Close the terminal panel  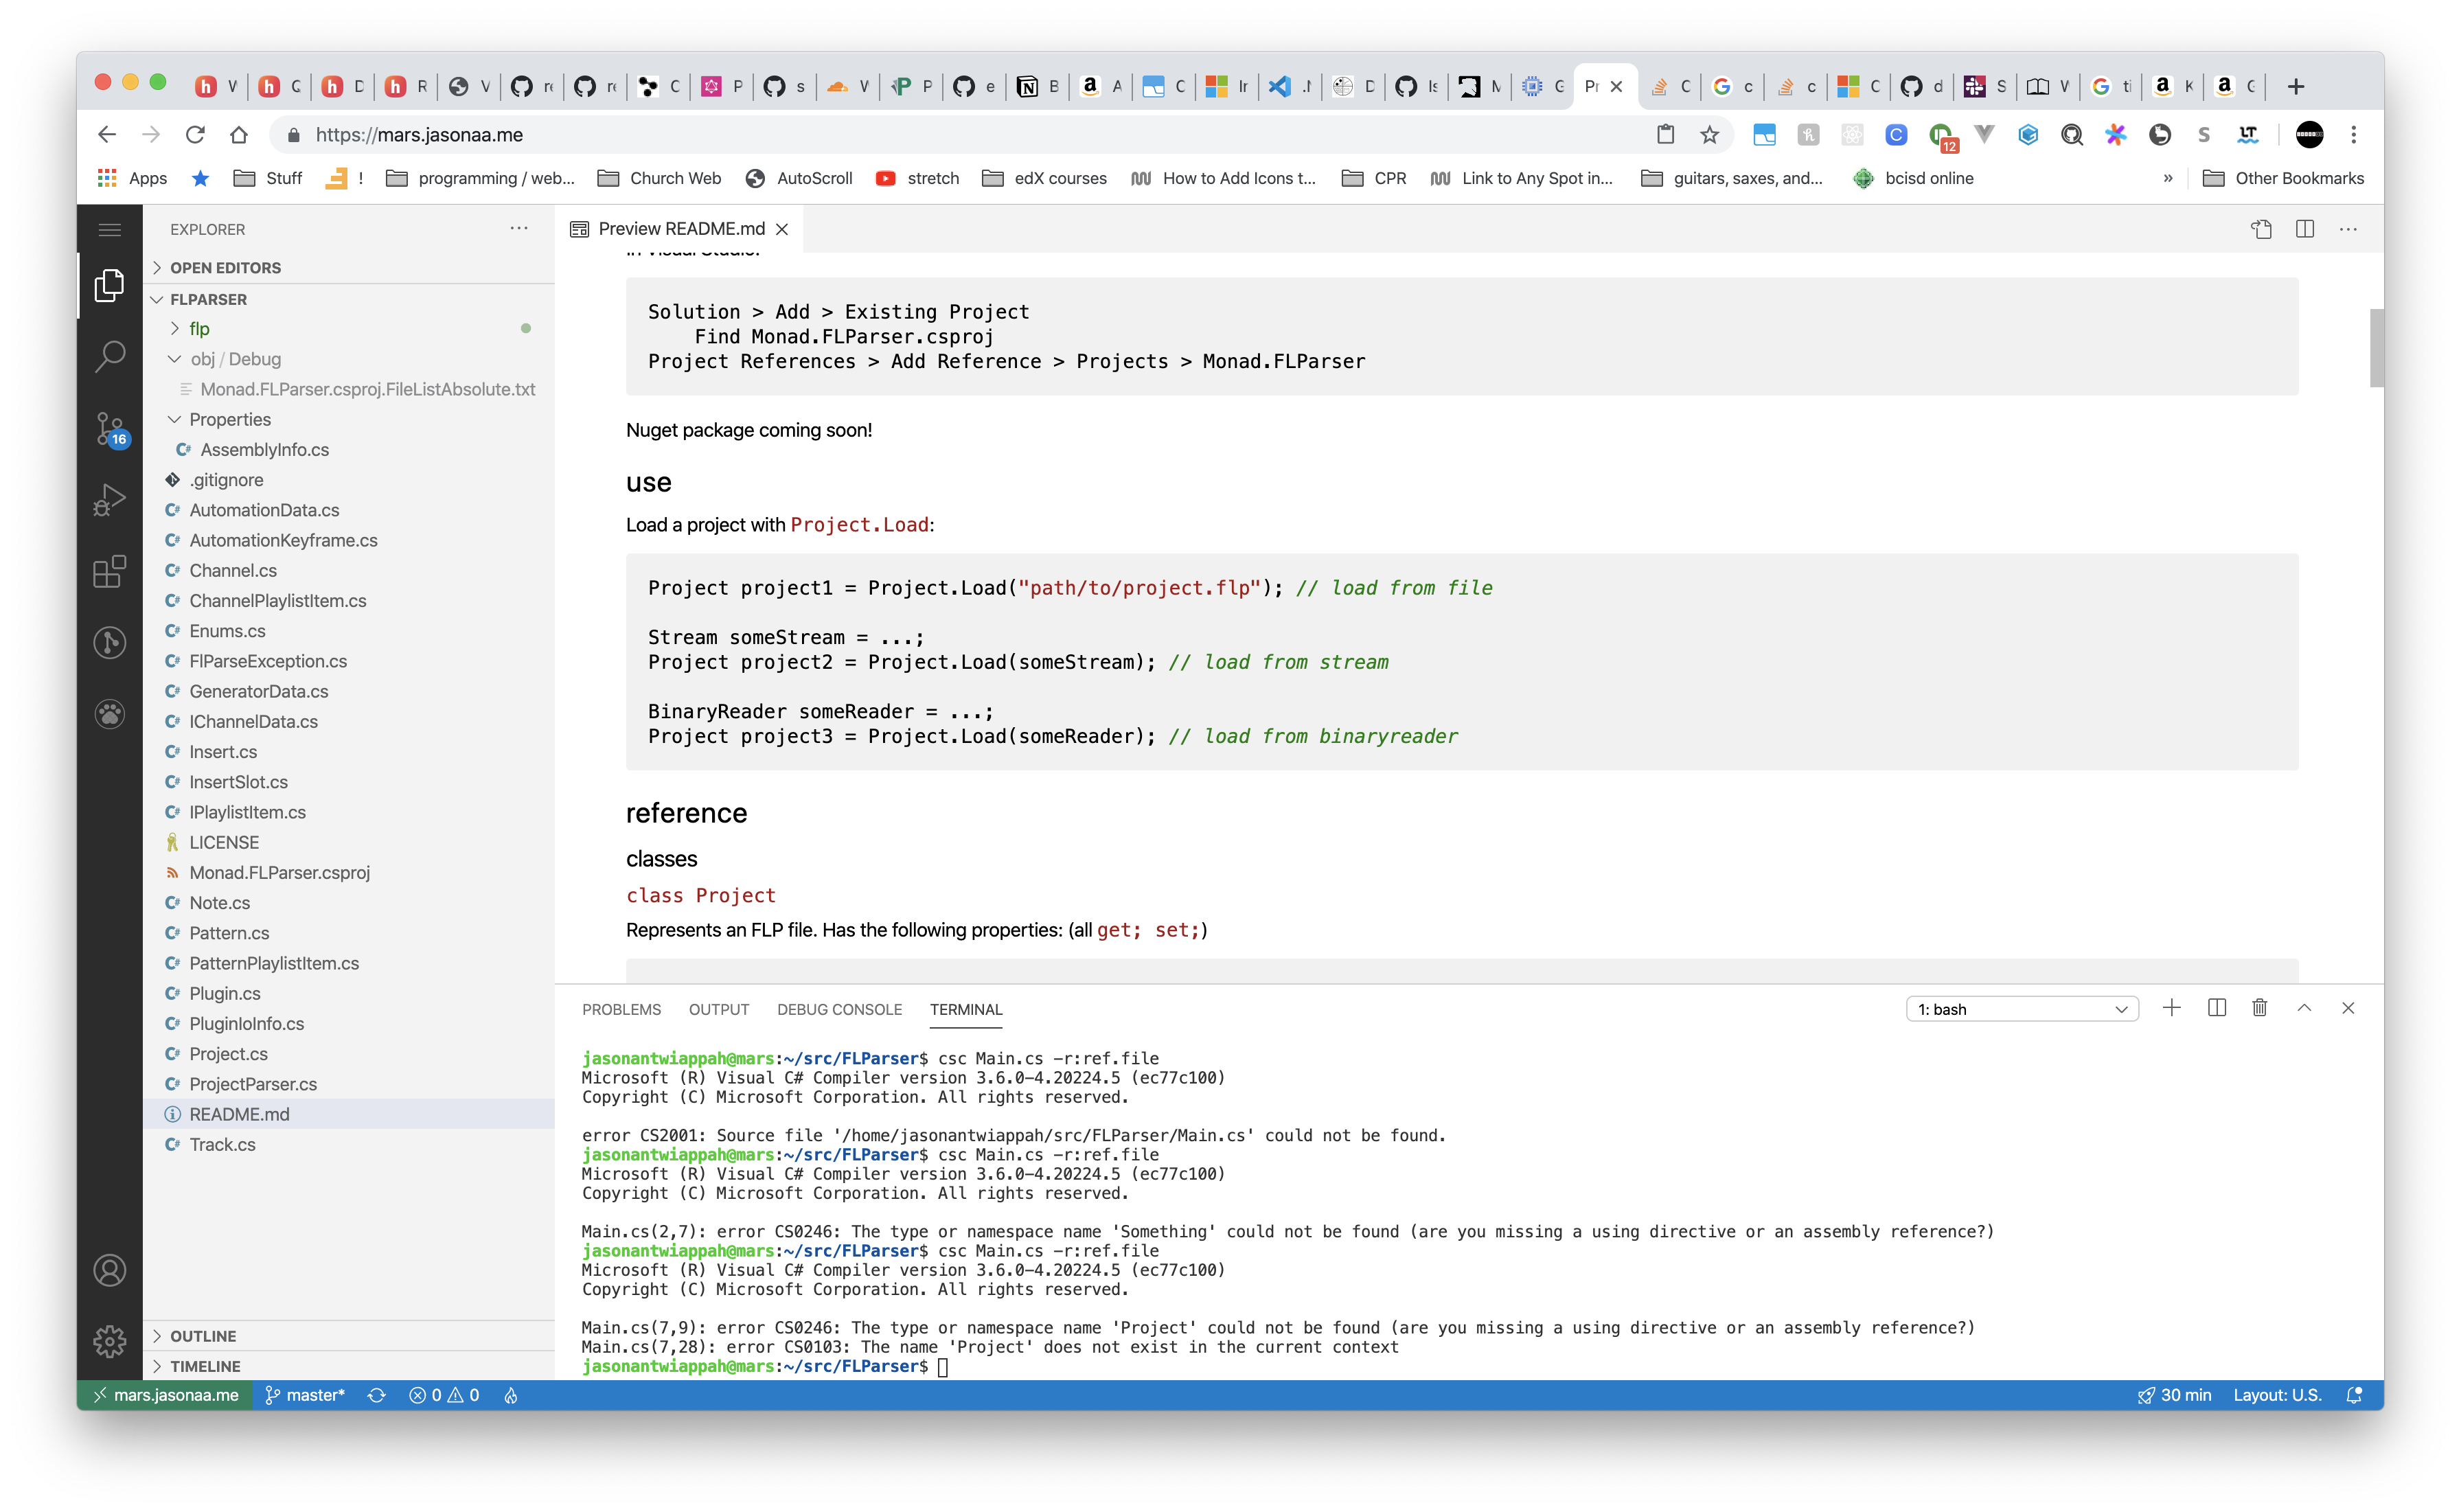click(2347, 1007)
